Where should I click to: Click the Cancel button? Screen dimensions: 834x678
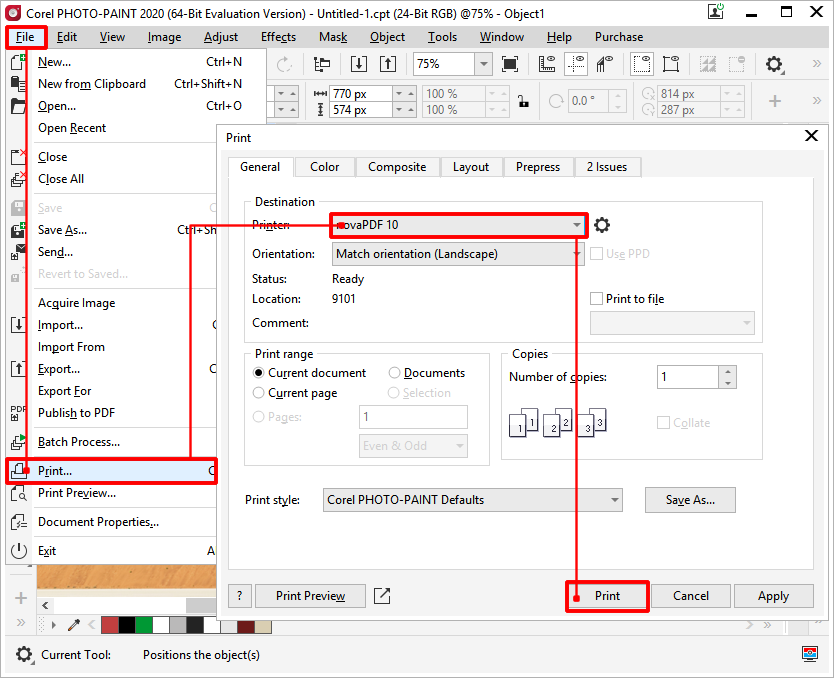691,596
